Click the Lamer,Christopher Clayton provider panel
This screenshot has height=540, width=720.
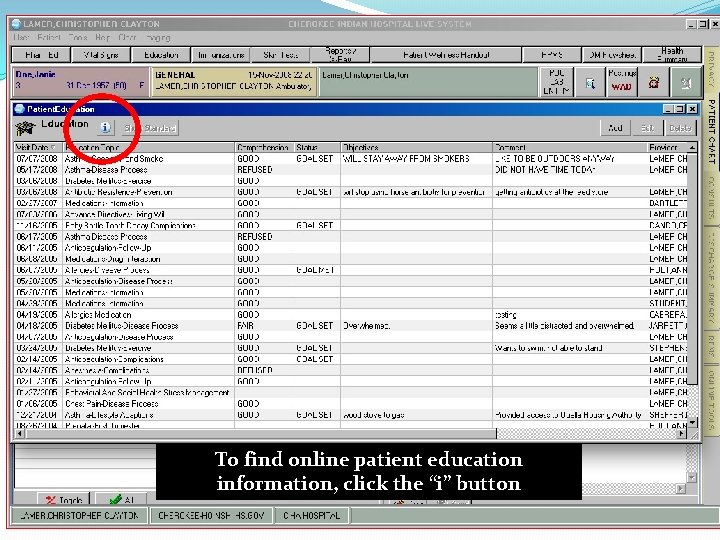[428, 81]
